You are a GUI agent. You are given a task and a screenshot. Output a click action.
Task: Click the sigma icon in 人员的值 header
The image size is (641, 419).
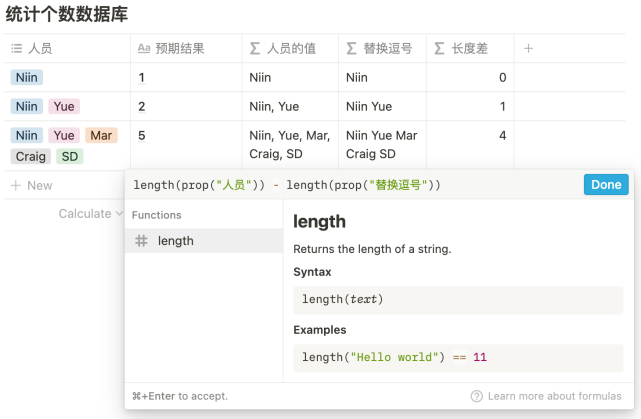tap(255, 48)
